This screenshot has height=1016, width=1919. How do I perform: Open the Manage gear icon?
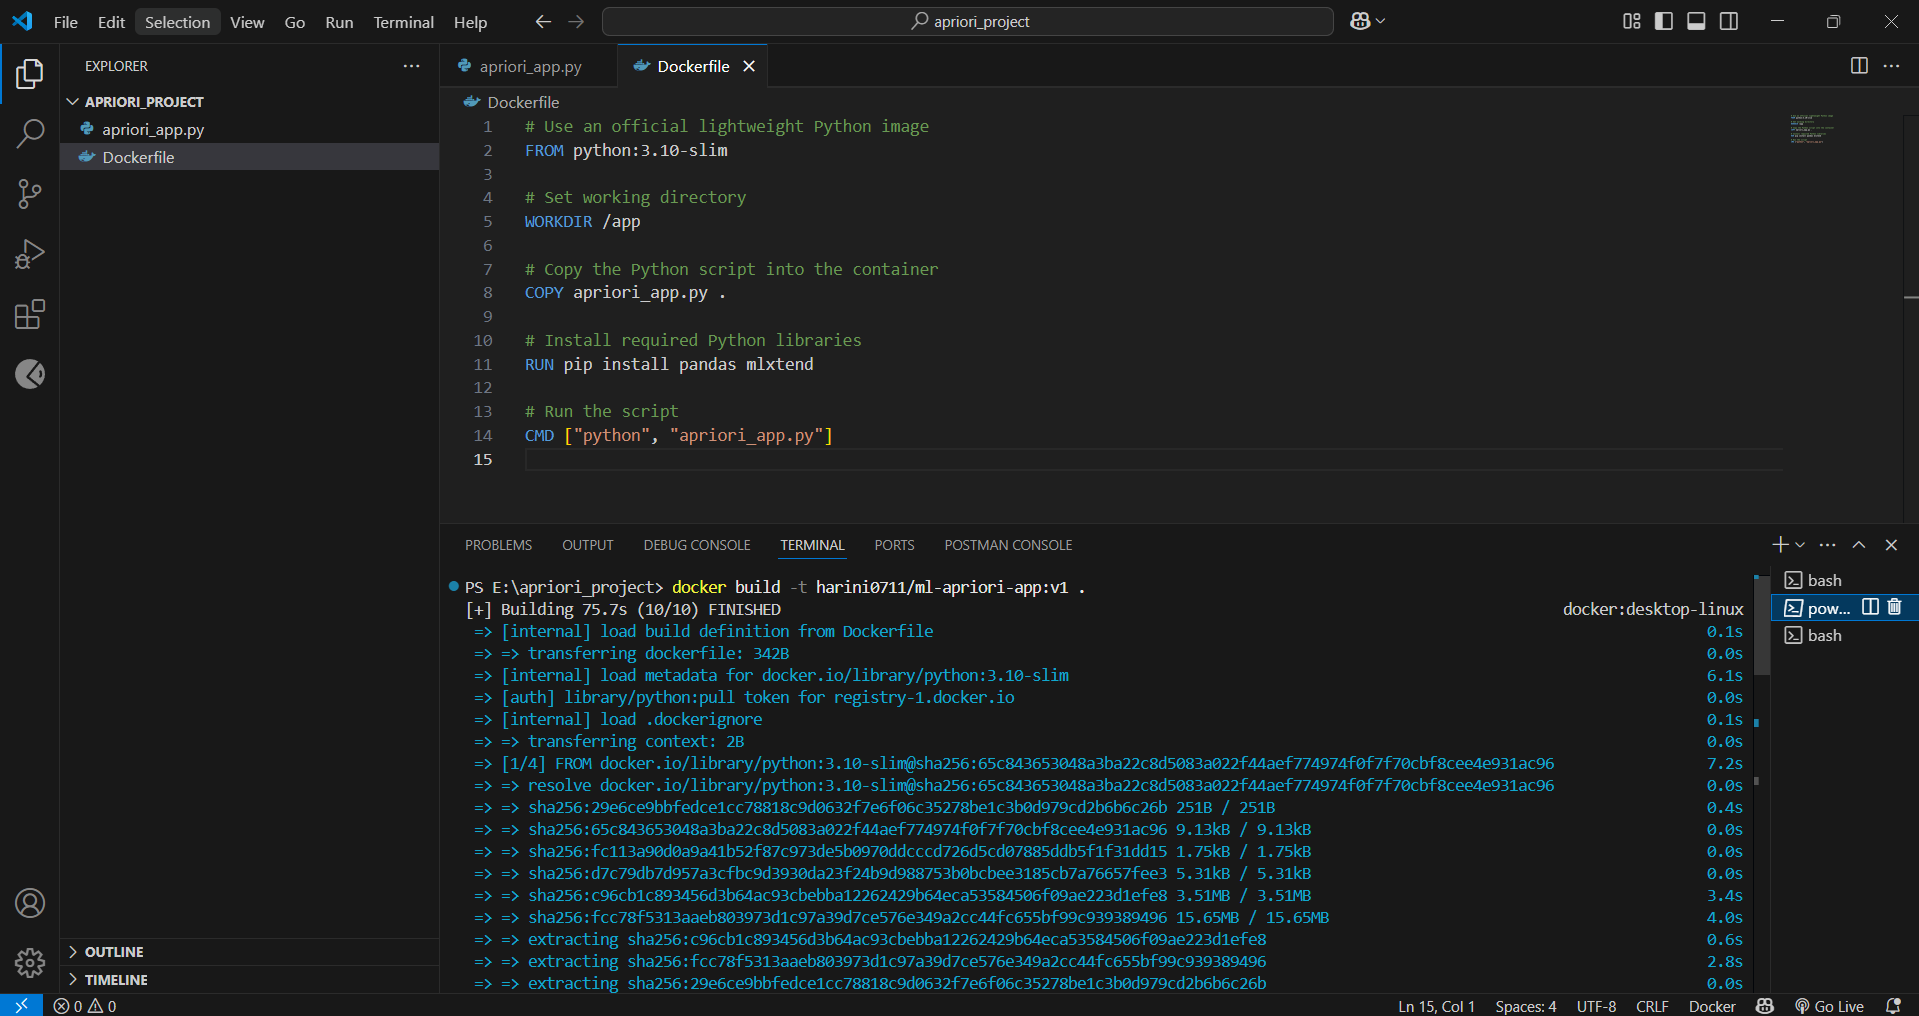click(30, 963)
